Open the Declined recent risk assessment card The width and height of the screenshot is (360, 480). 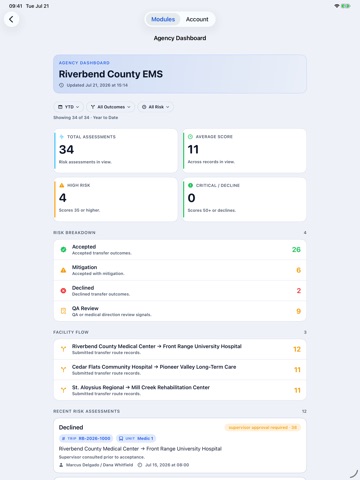(180, 445)
